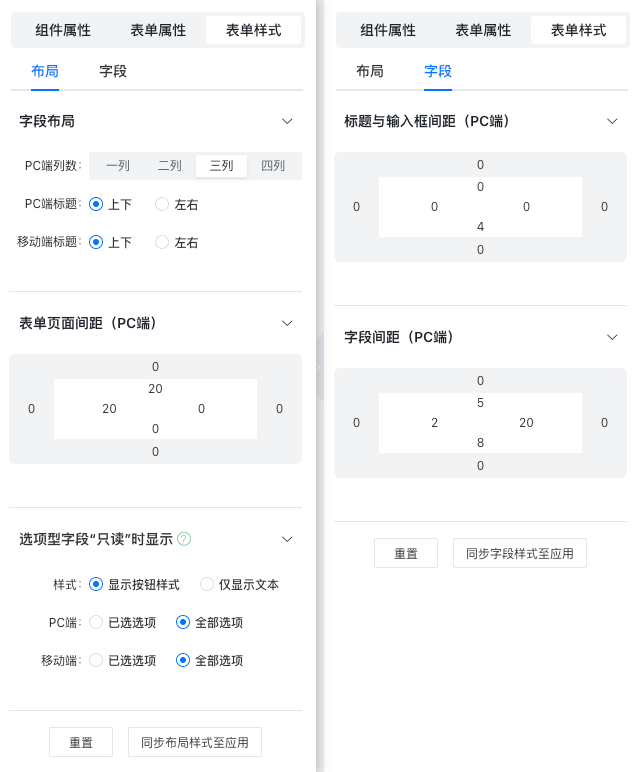Select 左右 for PC端标题

point(162,204)
